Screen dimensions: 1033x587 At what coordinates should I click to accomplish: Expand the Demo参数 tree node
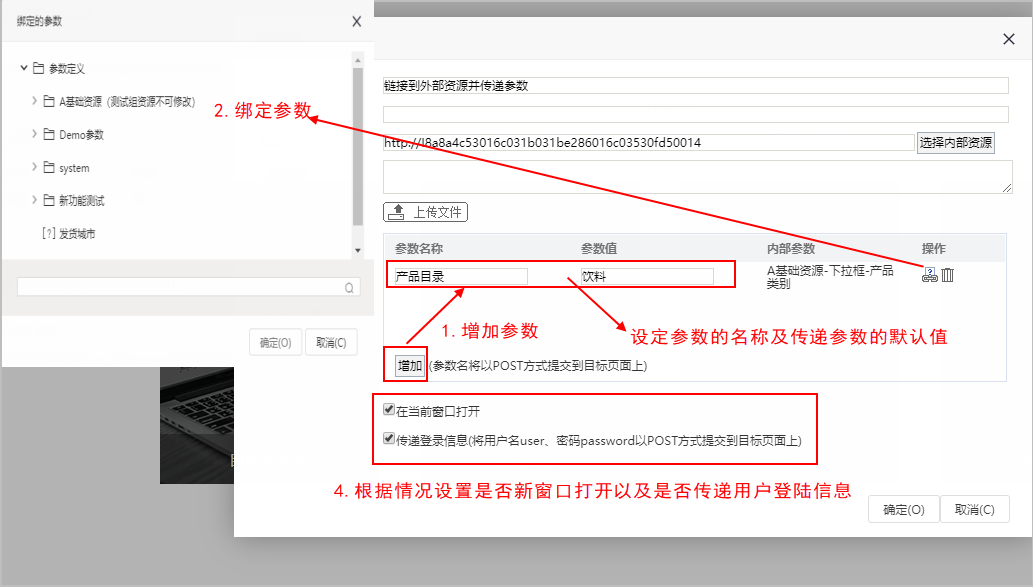coord(34,134)
